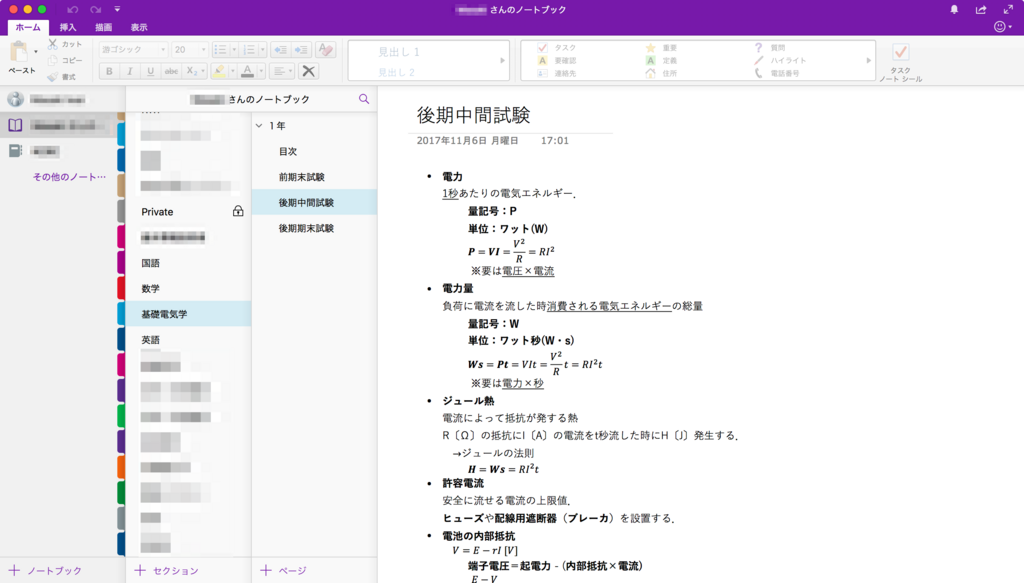Click the delete X icon in ribbon

[309, 71]
